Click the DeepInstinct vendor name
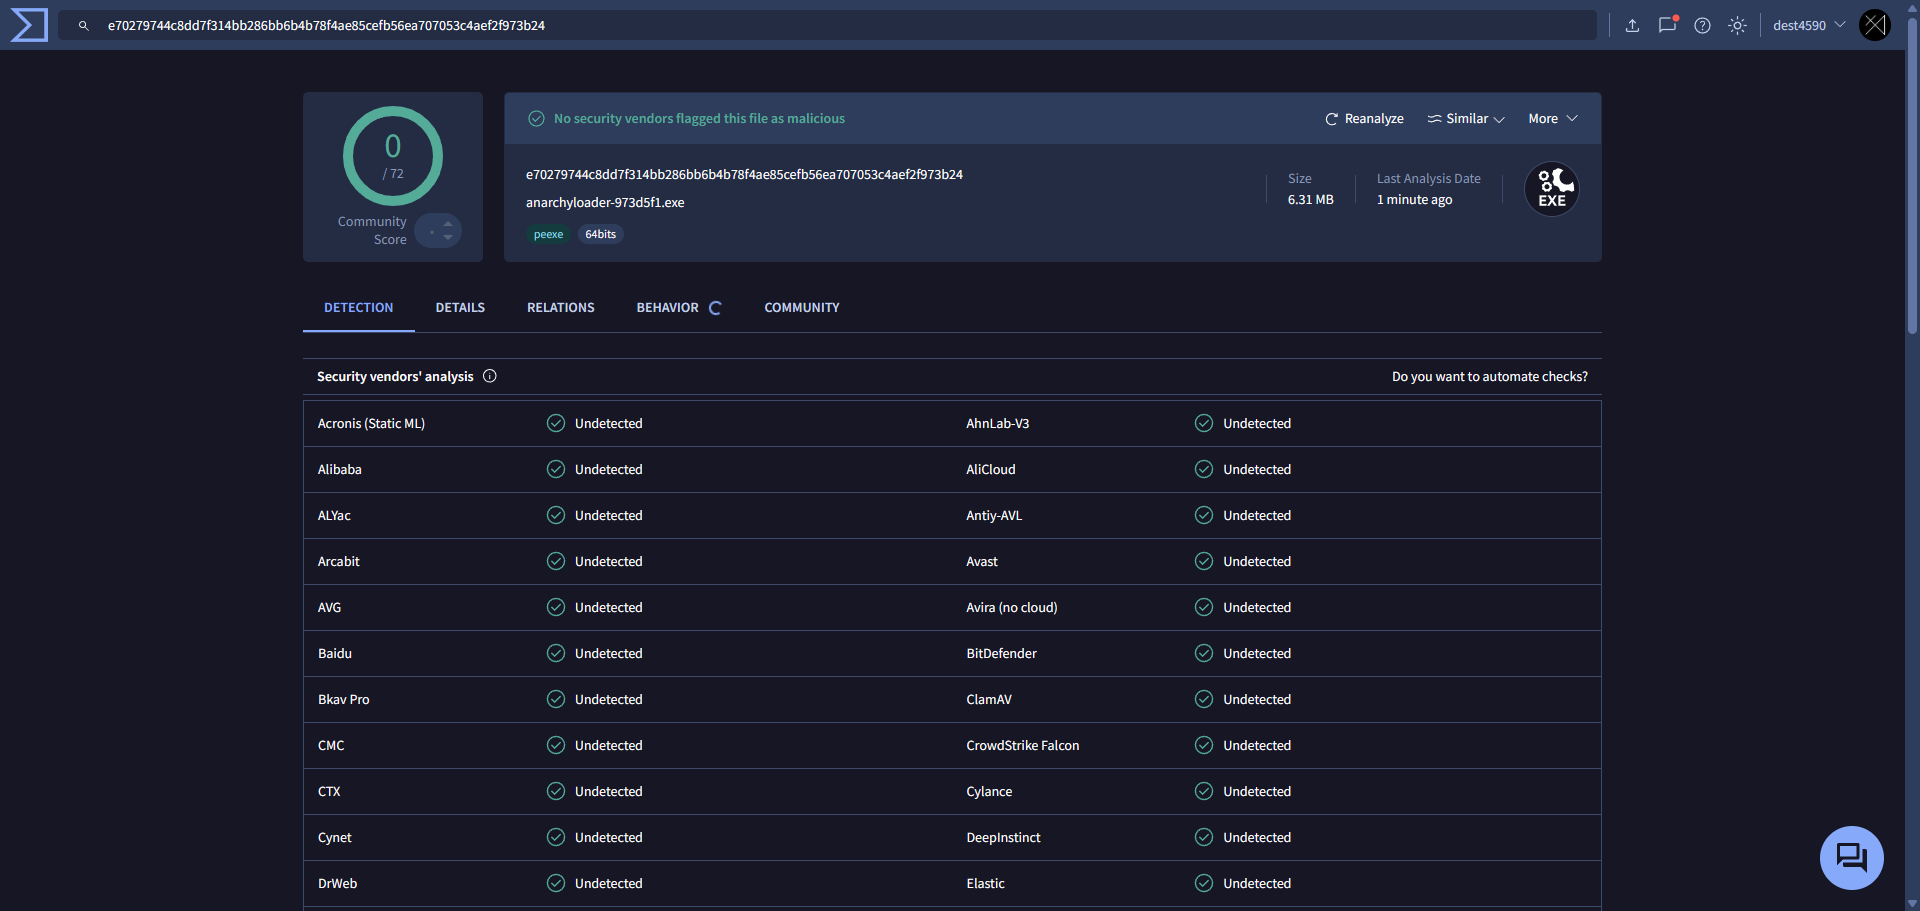The width and height of the screenshot is (1920, 911). 1003,838
